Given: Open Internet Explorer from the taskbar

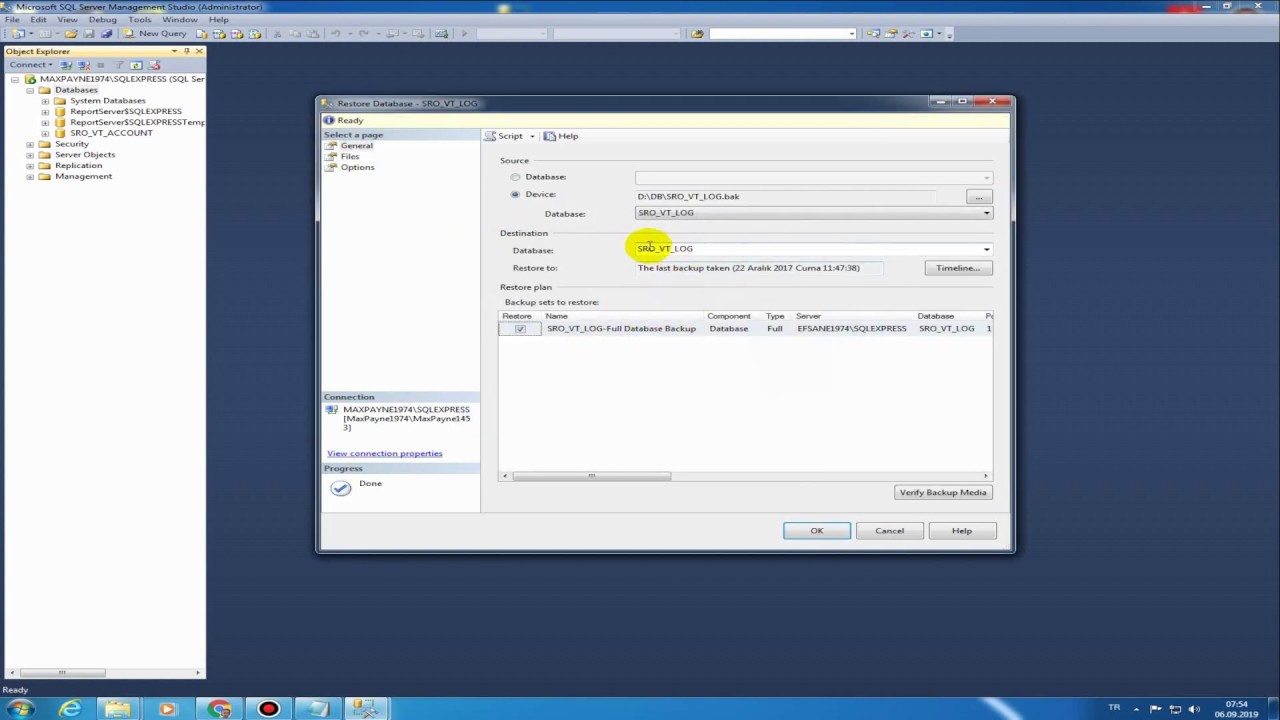Looking at the screenshot, I should 70,709.
